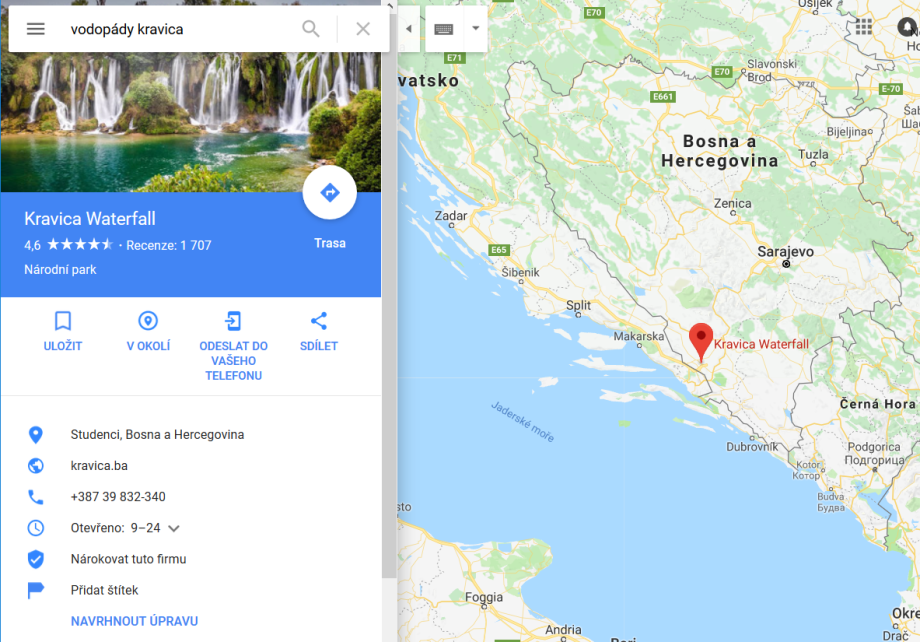Save place with Uložit bookmark icon
Image resolution: width=920 pixels, height=642 pixels.
point(63,332)
